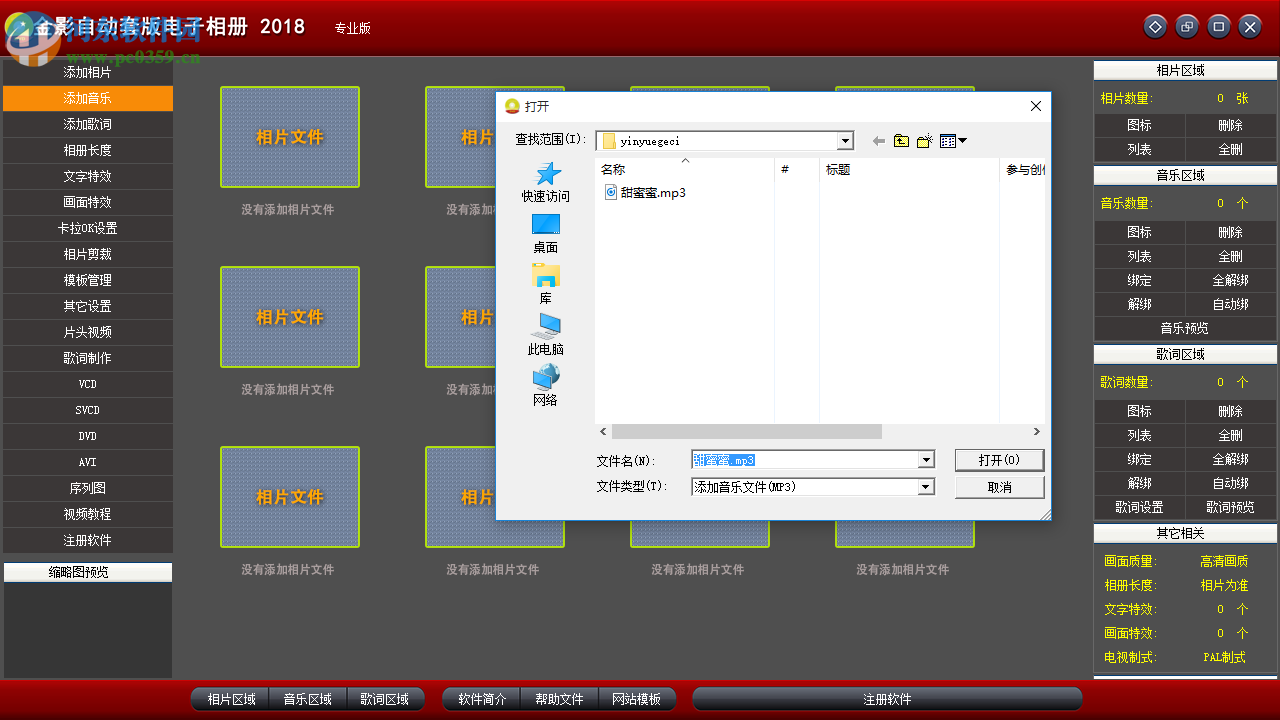Select 此电脑 in the dialog places bar
Image resolution: width=1280 pixels, height=720 pixels.
[x=545, y=336]
